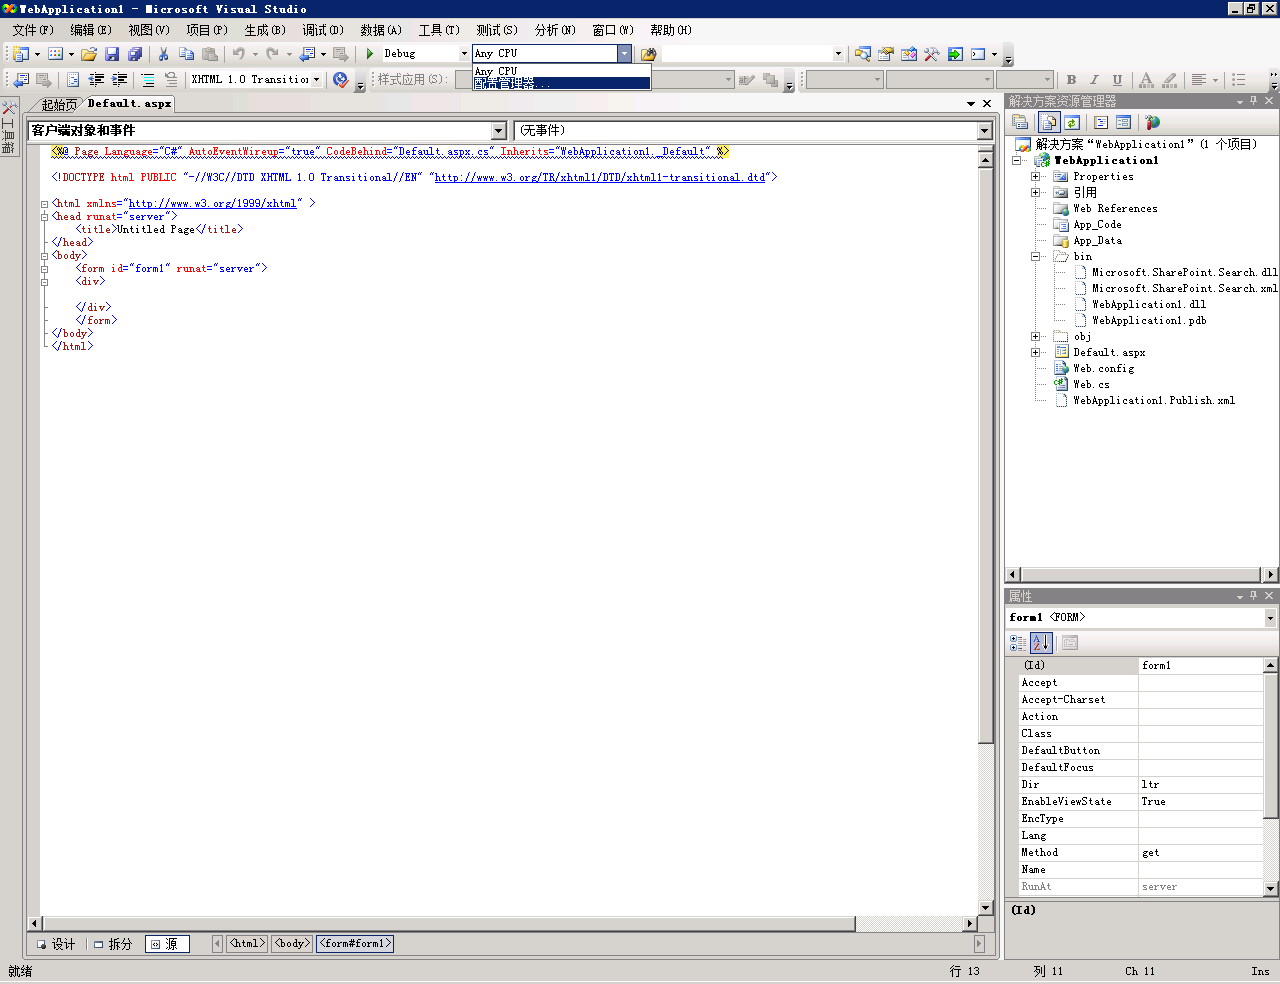Screen dimensions: 1280x984
Task: Click the Increase Indent icon
Action: click(x=120, y=80)
